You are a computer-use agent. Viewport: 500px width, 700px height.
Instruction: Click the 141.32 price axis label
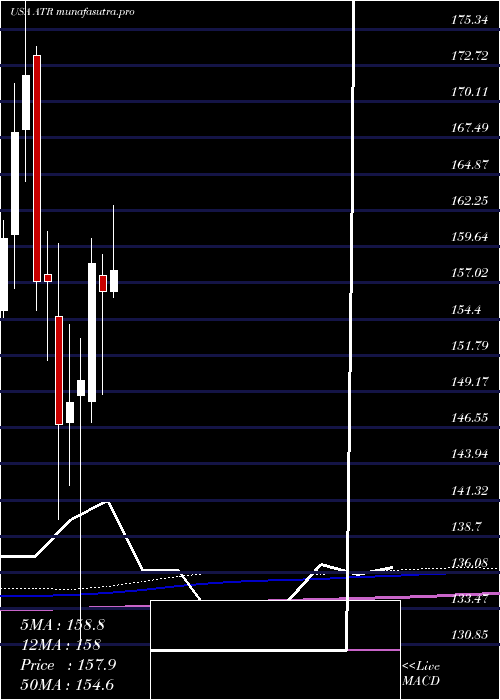469,491
